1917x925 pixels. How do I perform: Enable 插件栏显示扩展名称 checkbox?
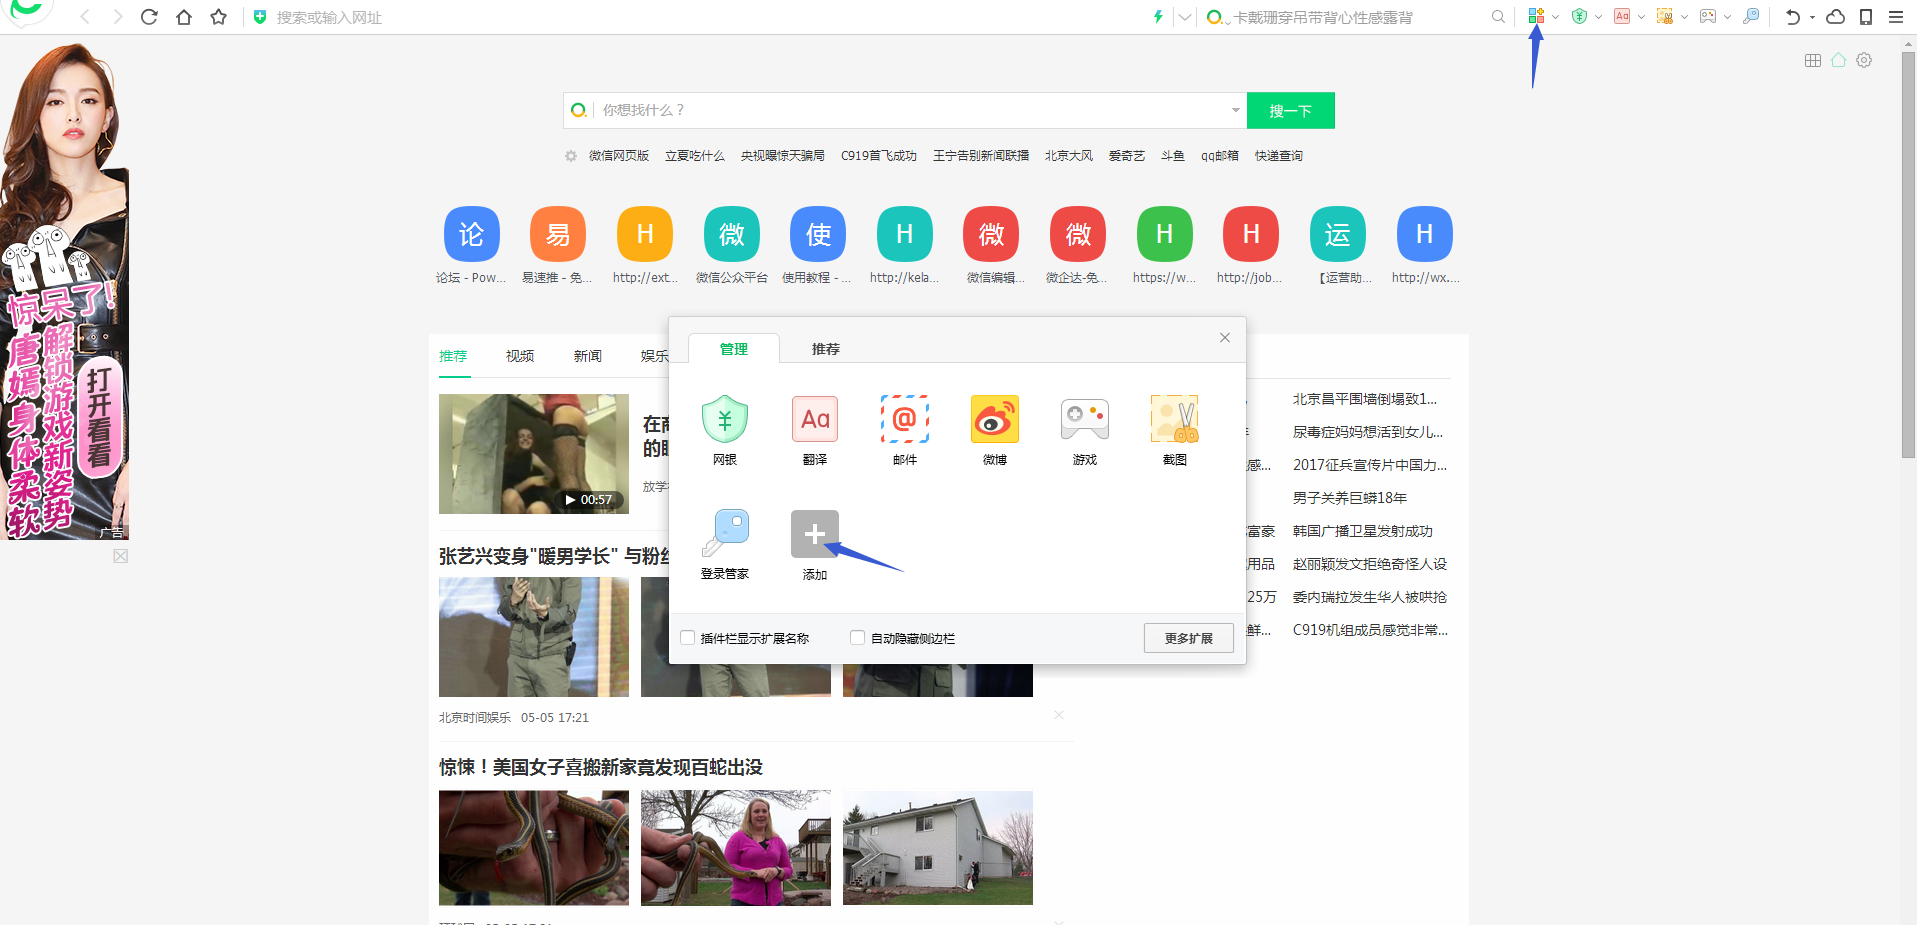[x=688, y=638]
